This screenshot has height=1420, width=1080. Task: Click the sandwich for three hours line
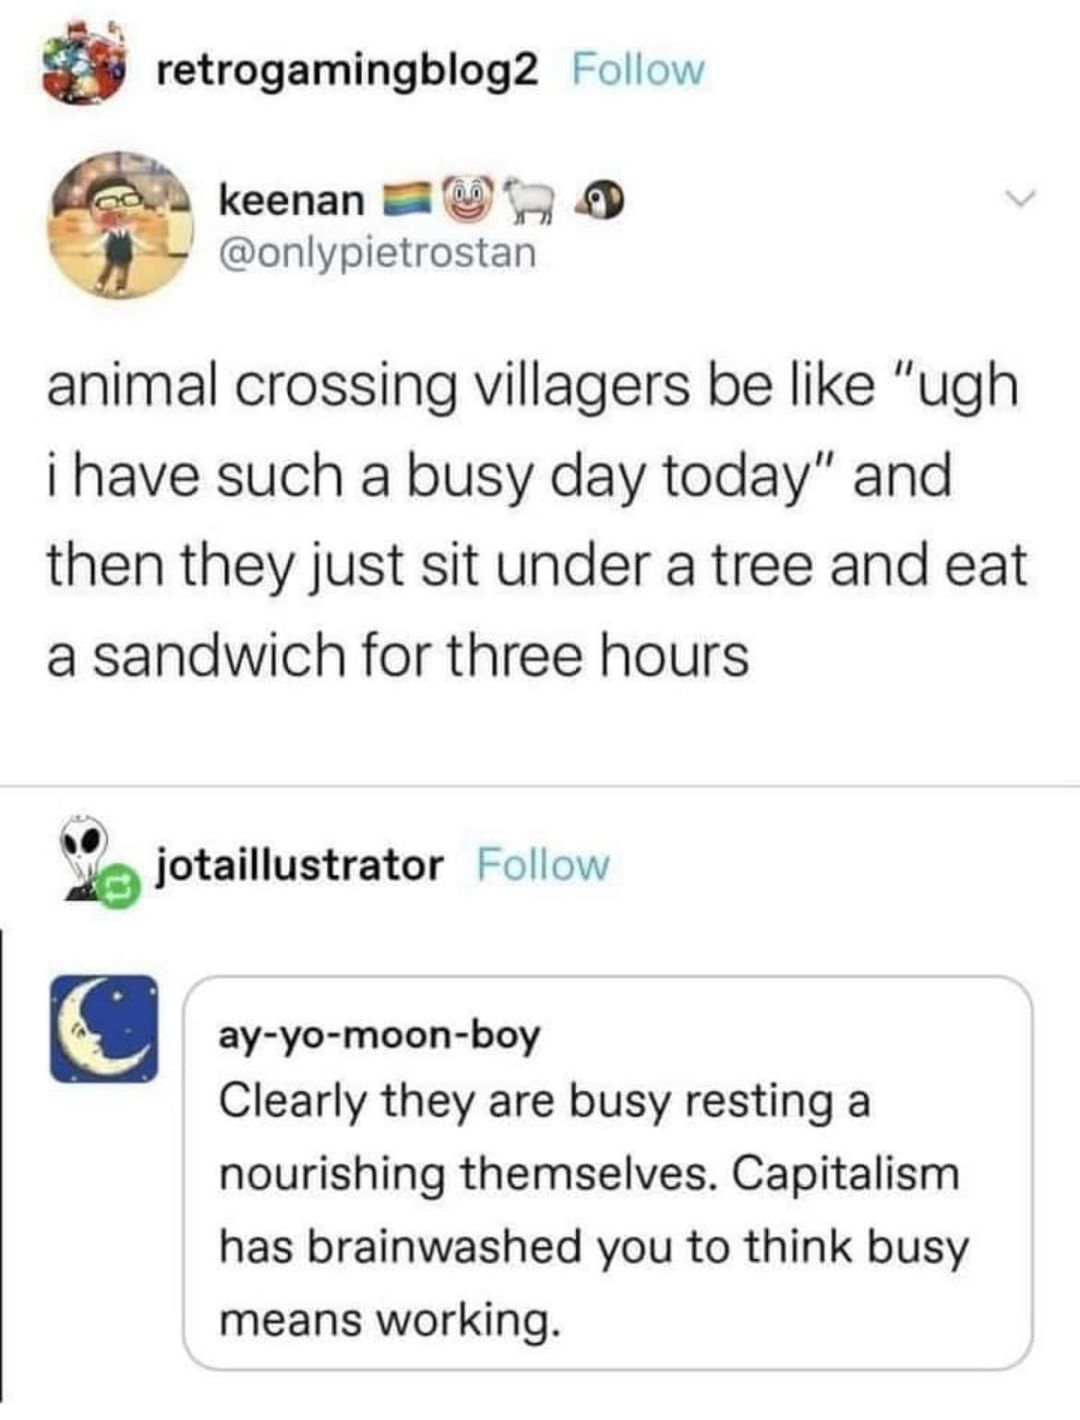pyautogui.click(x=397, y=656)
